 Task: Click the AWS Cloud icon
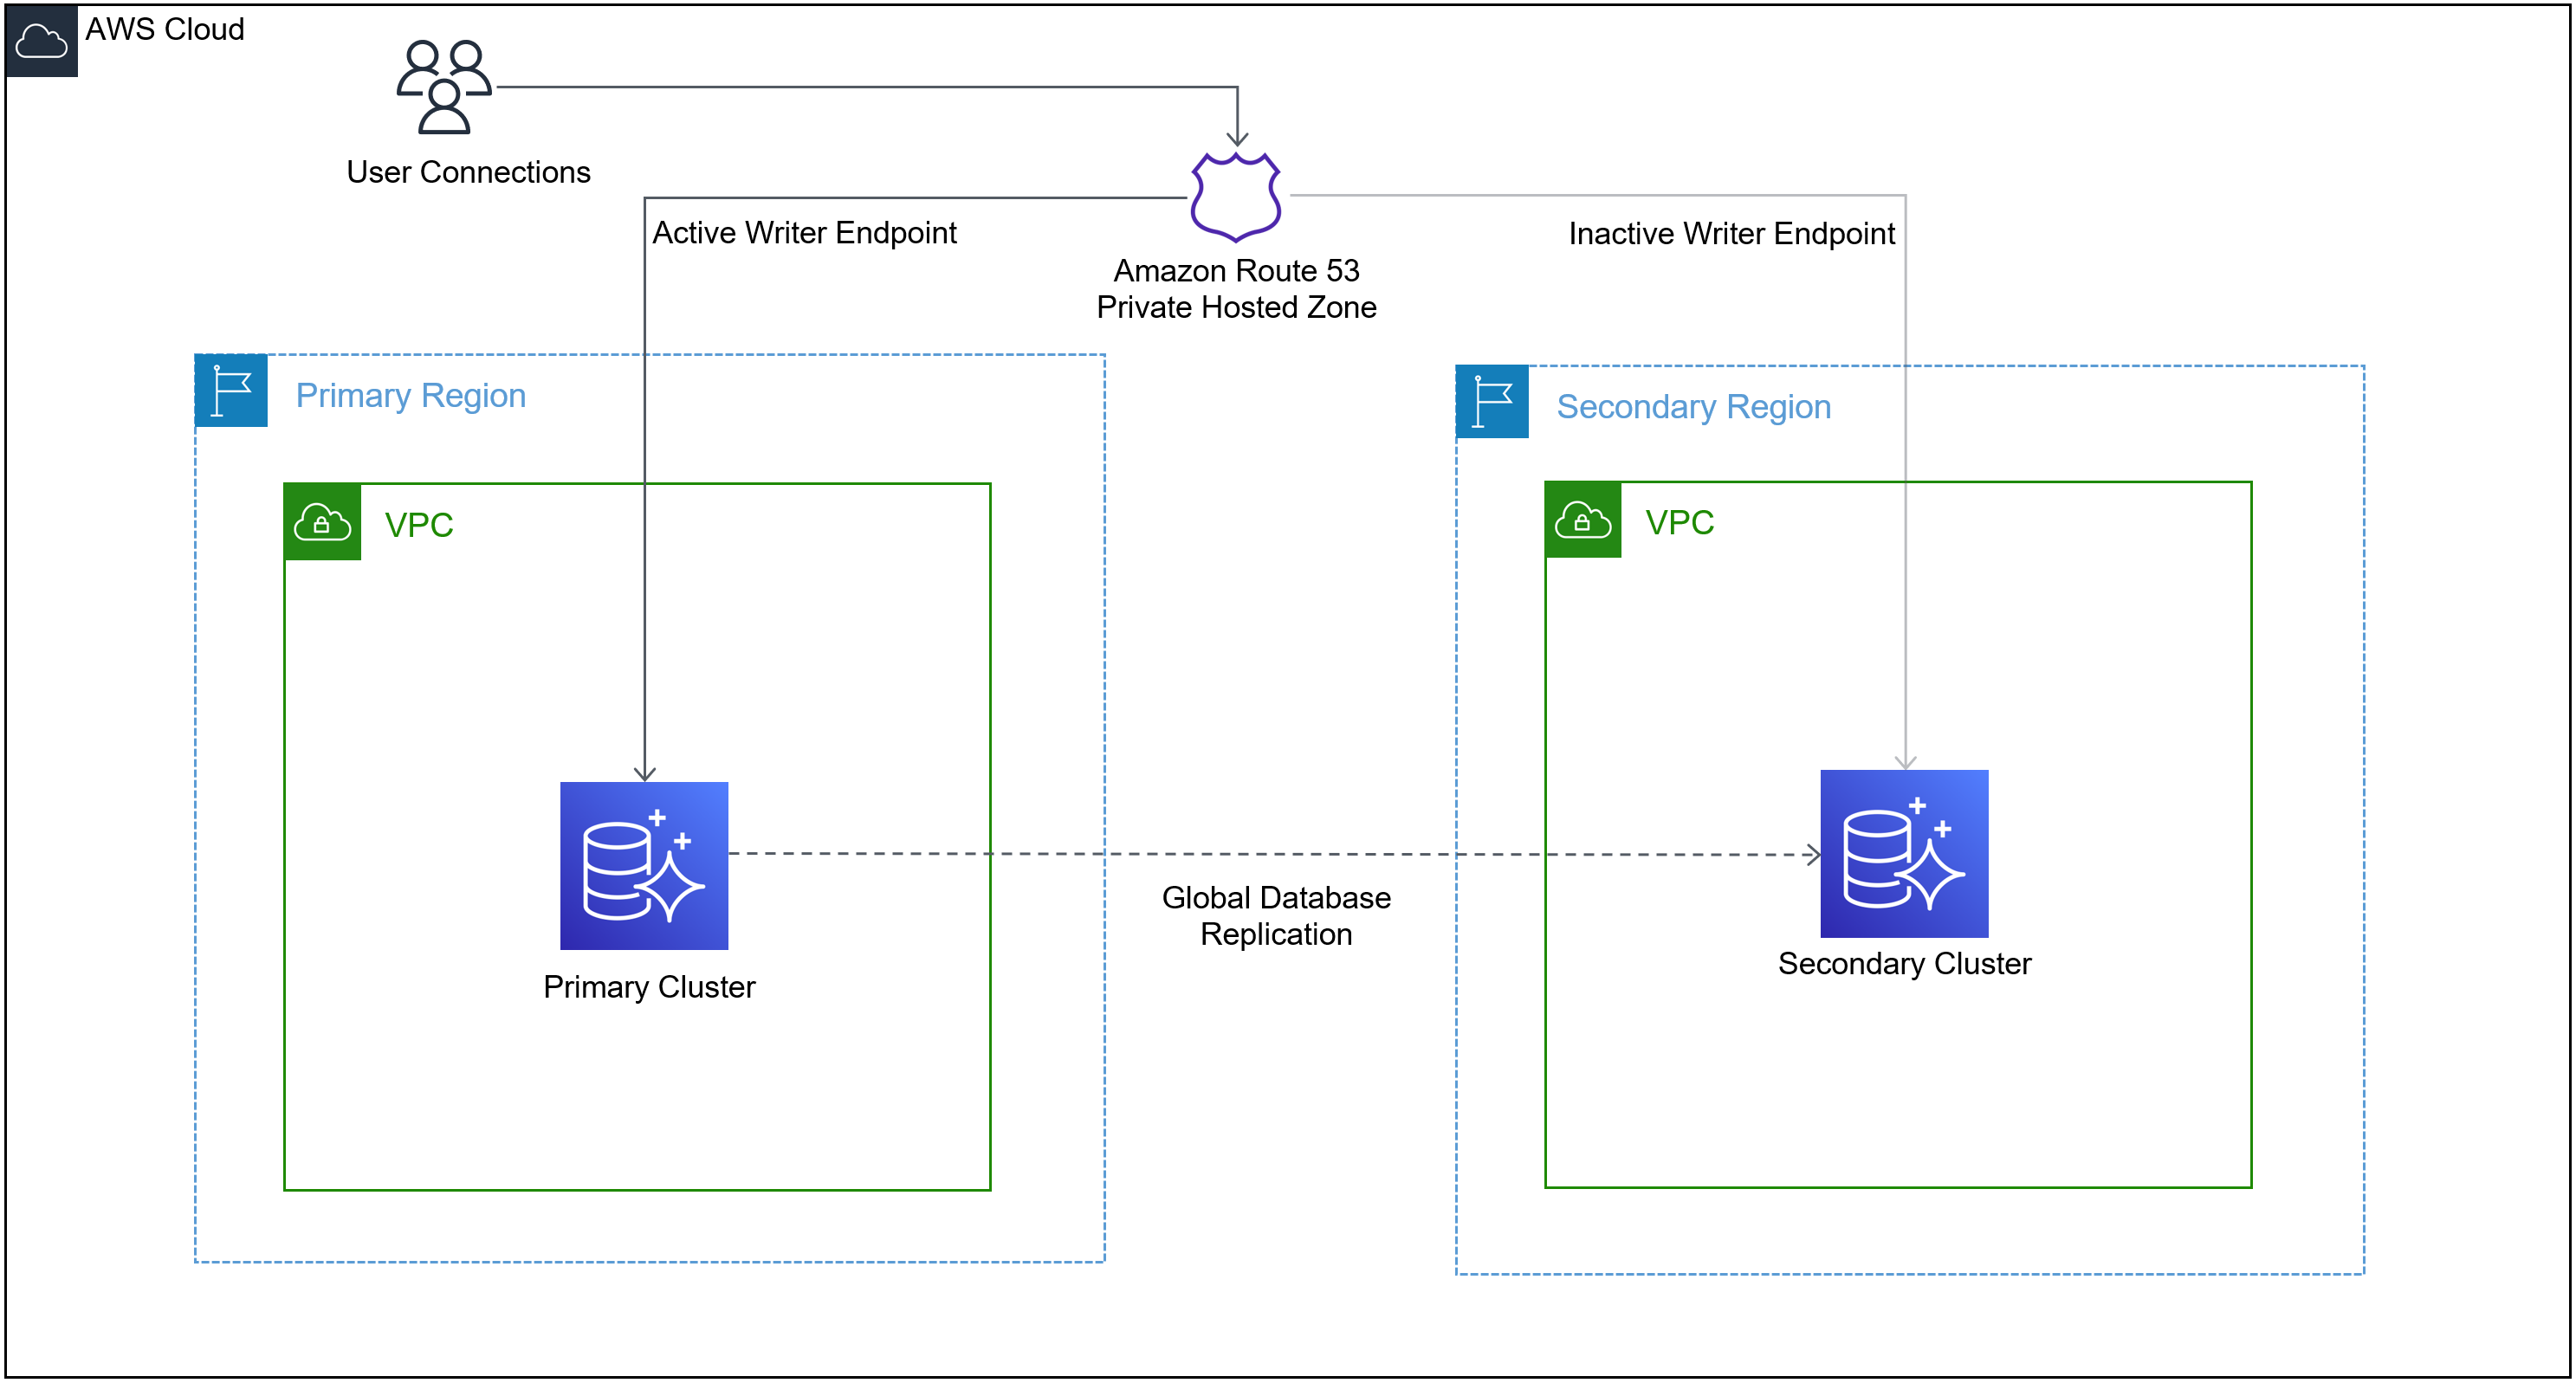(41, 41)
